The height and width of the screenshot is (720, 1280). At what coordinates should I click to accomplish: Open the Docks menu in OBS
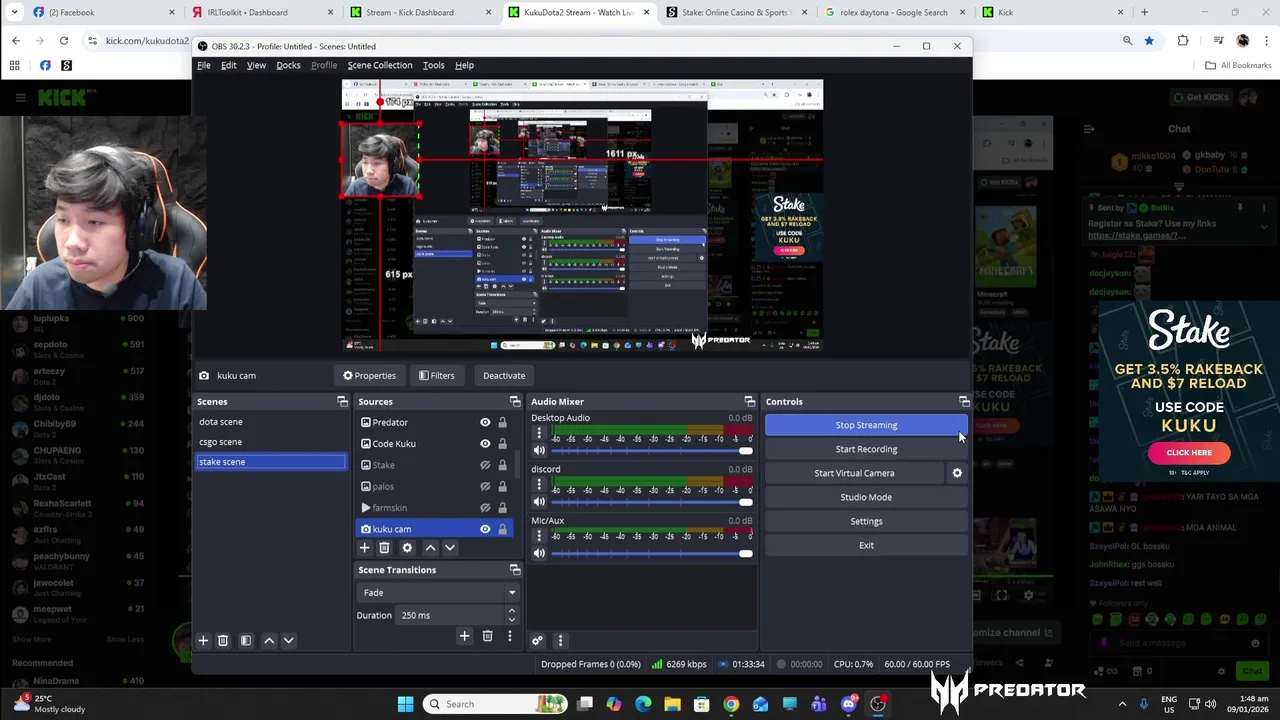288,65
